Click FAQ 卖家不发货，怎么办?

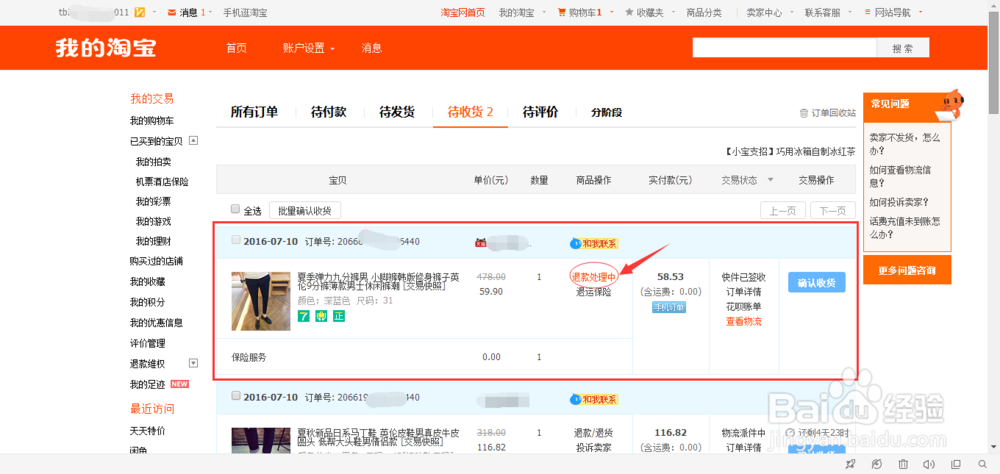[x=904, y=144]
